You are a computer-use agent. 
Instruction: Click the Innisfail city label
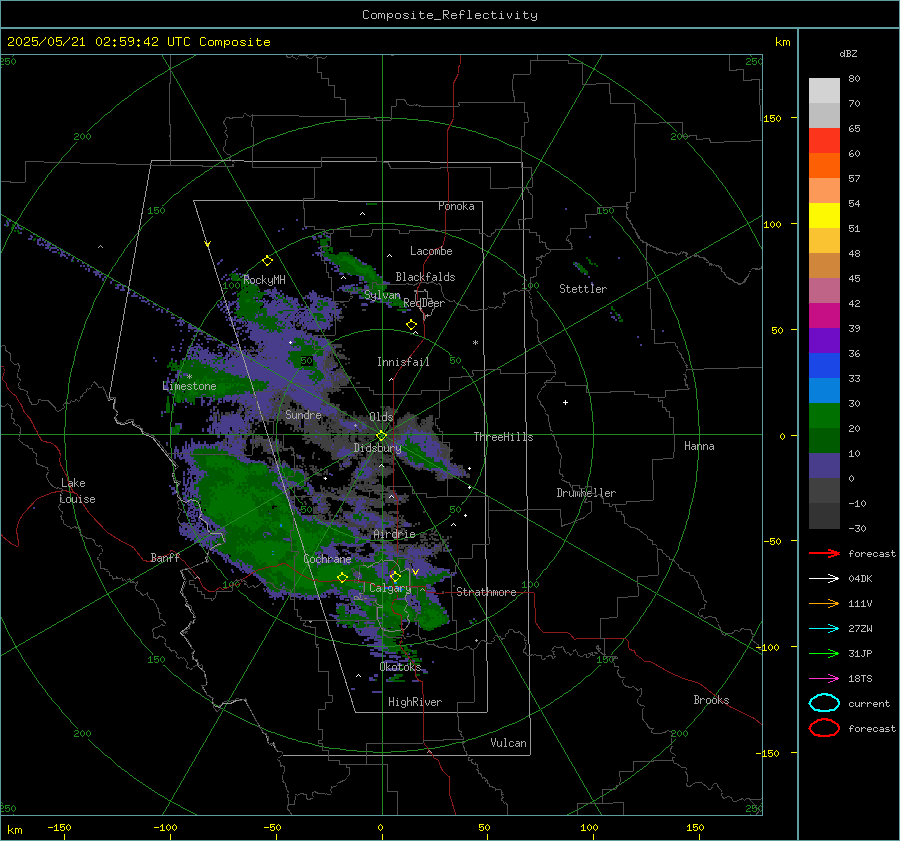tap(403, 362)
